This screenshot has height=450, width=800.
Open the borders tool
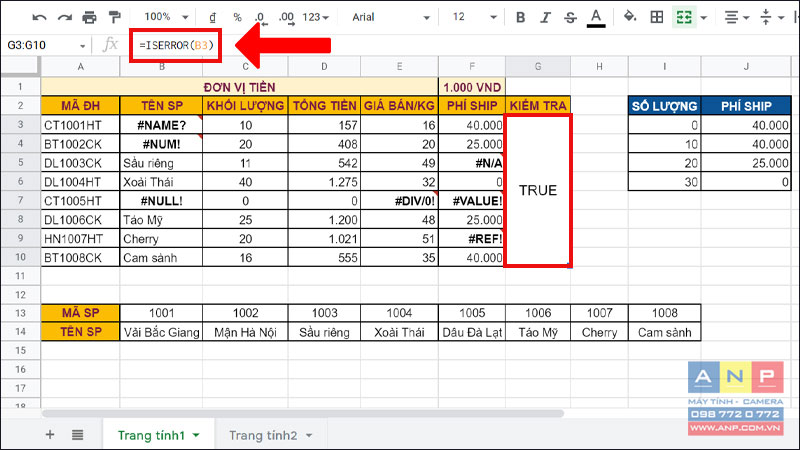[657, 17]
